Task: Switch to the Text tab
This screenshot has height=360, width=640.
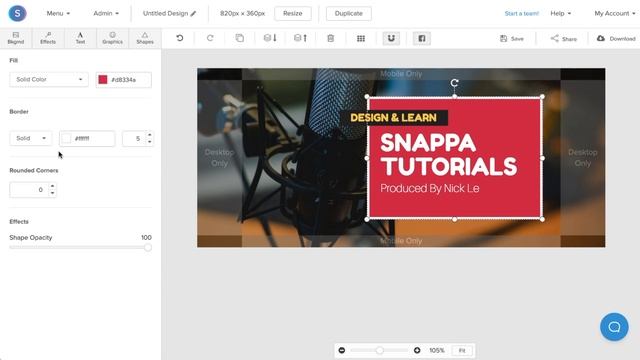Action: pyautogui.click(x=80, y=38)
